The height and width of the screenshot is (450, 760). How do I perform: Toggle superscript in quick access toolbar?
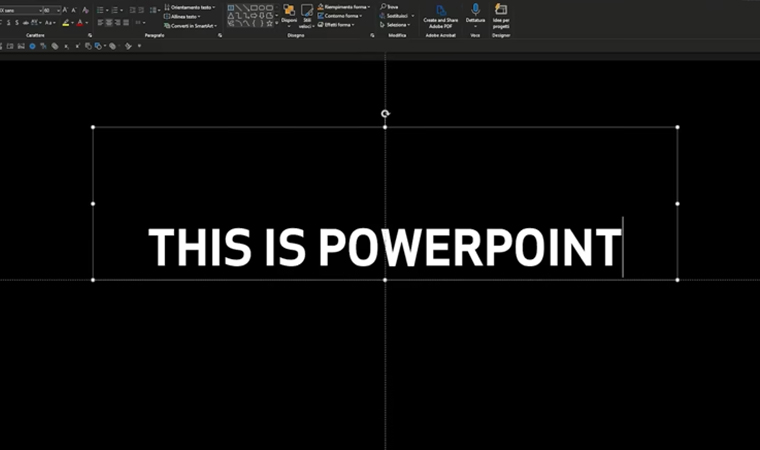pyautogui.click(x=78, y=46)
